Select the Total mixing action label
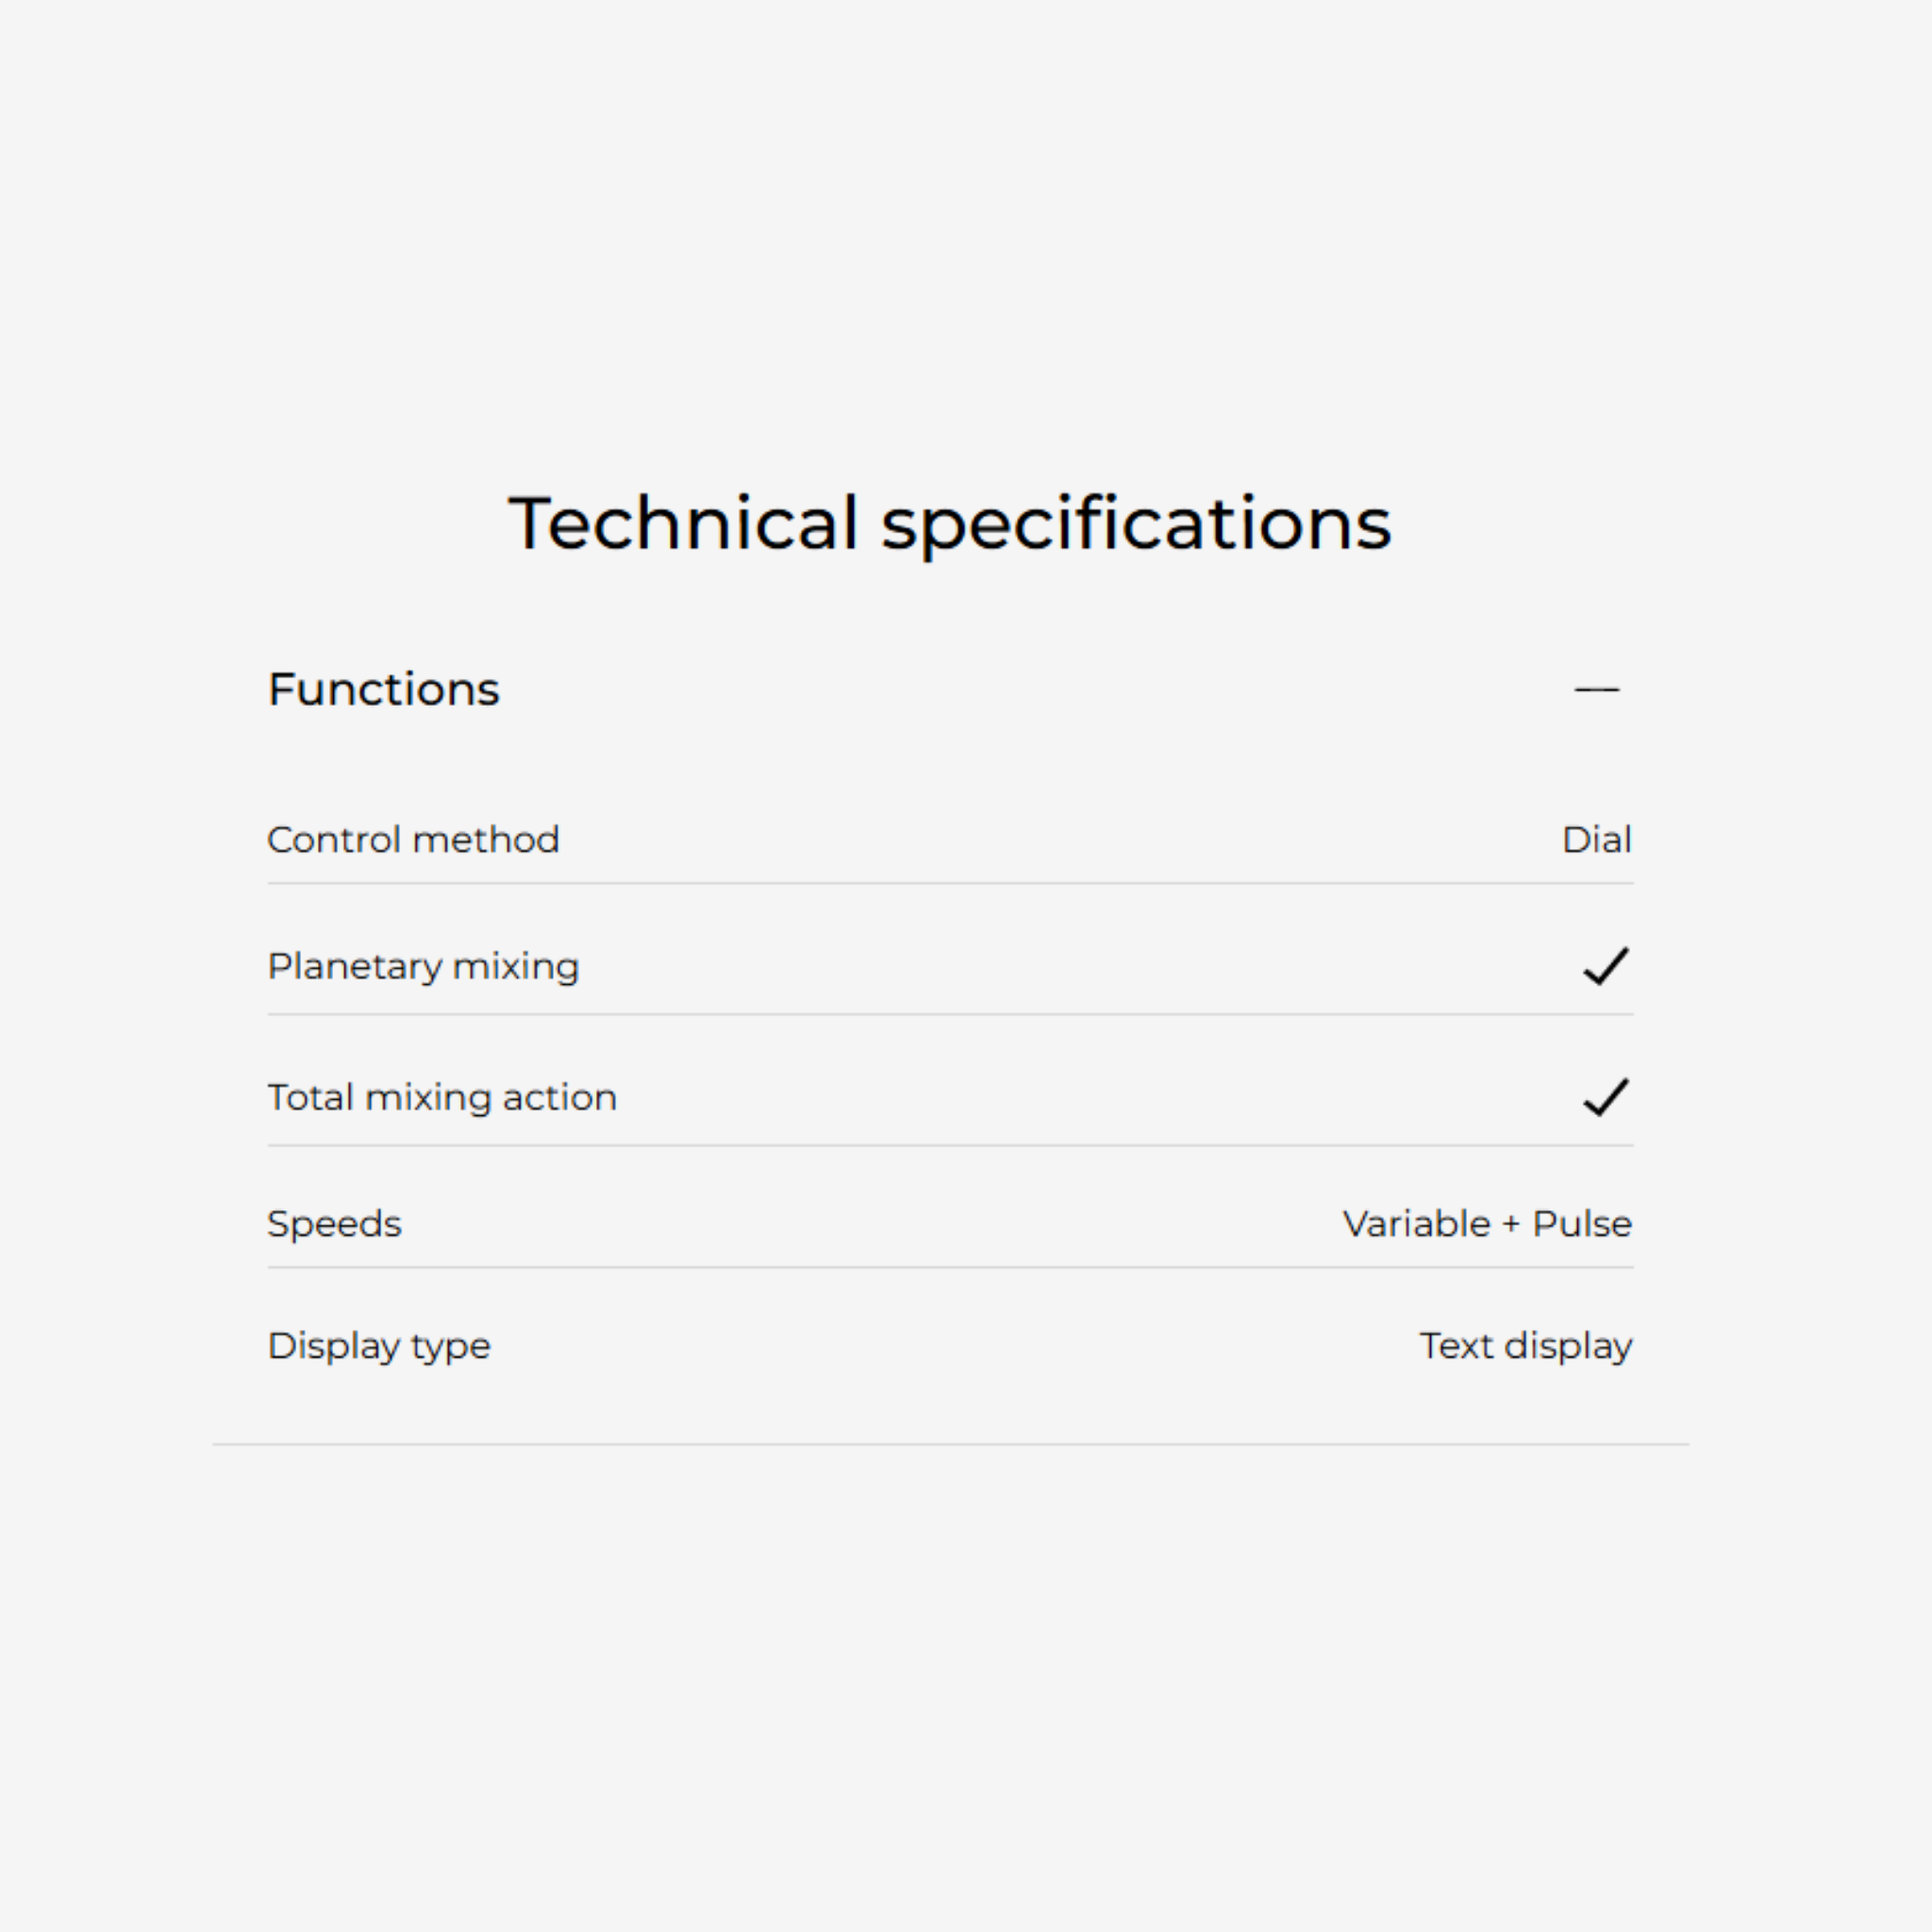This screenshot has width=1932, height=1932. [x=442, y=1098]
